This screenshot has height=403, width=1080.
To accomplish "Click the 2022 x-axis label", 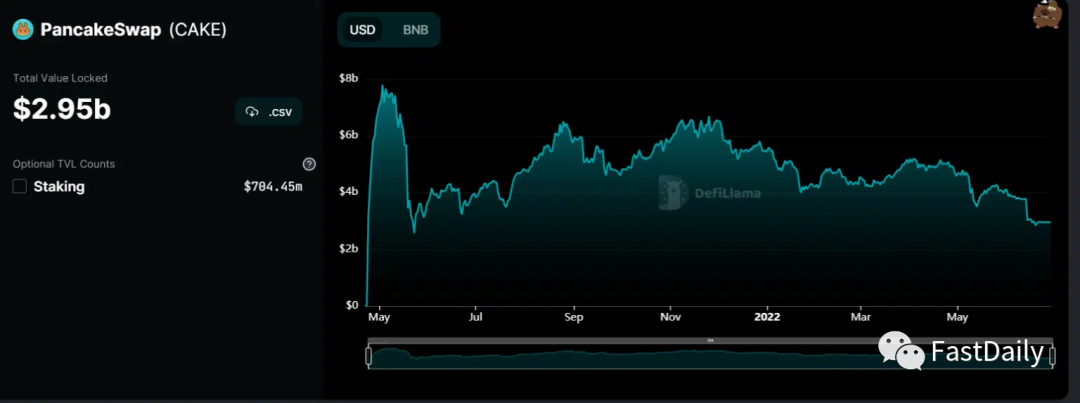I will click(767, 318).
